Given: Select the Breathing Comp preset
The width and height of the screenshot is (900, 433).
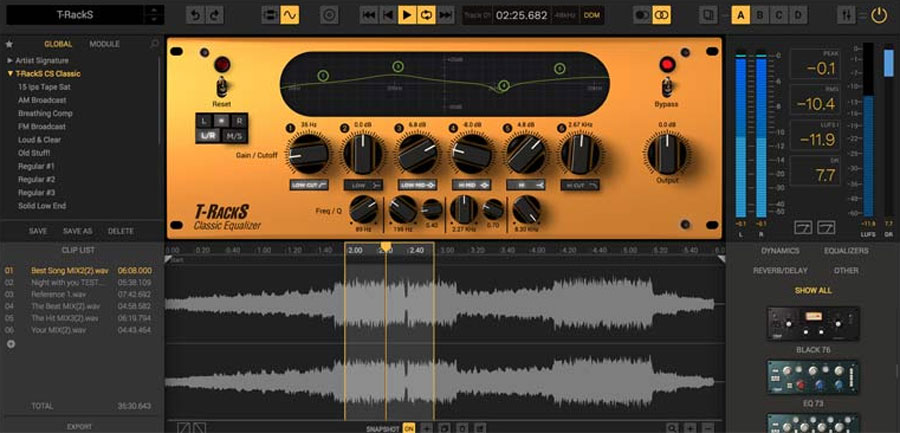Looking at the screenshot, I should tap(45, 113).
